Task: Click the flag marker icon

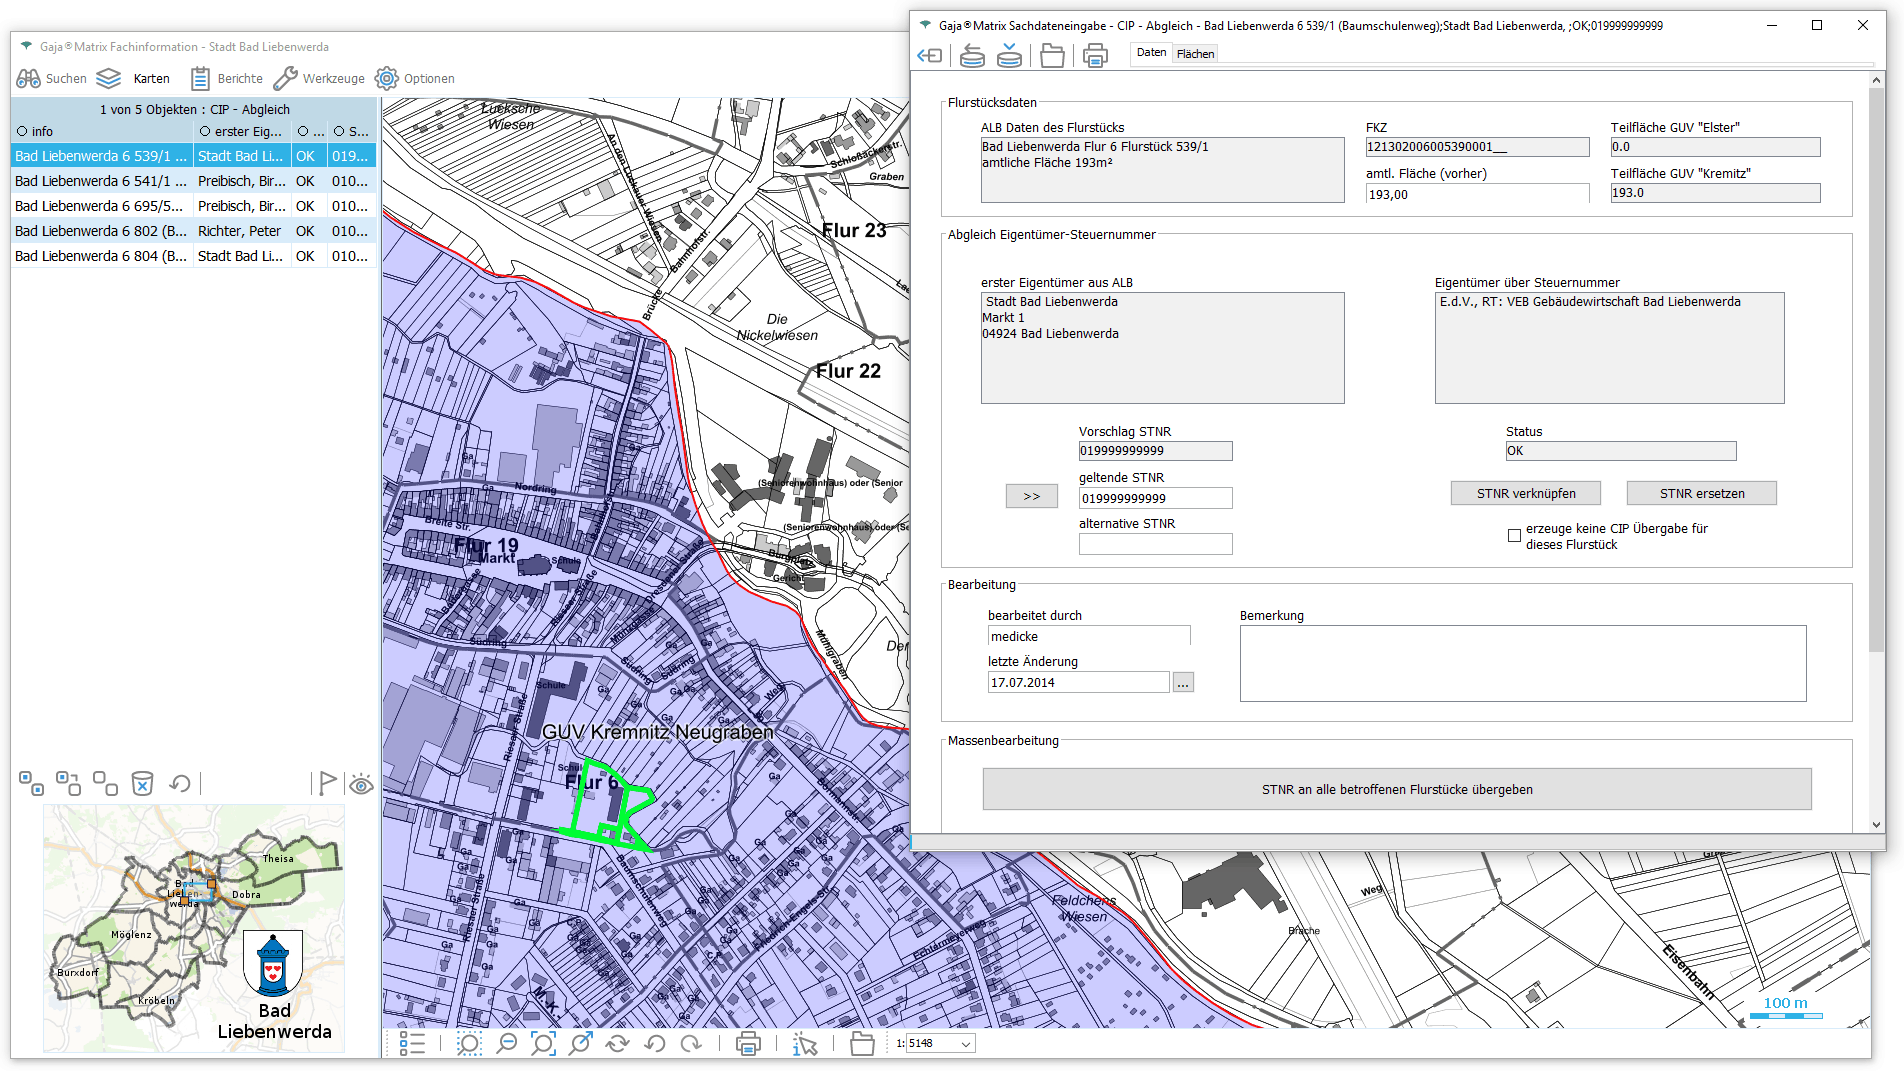Action: (x=327, y=783)
